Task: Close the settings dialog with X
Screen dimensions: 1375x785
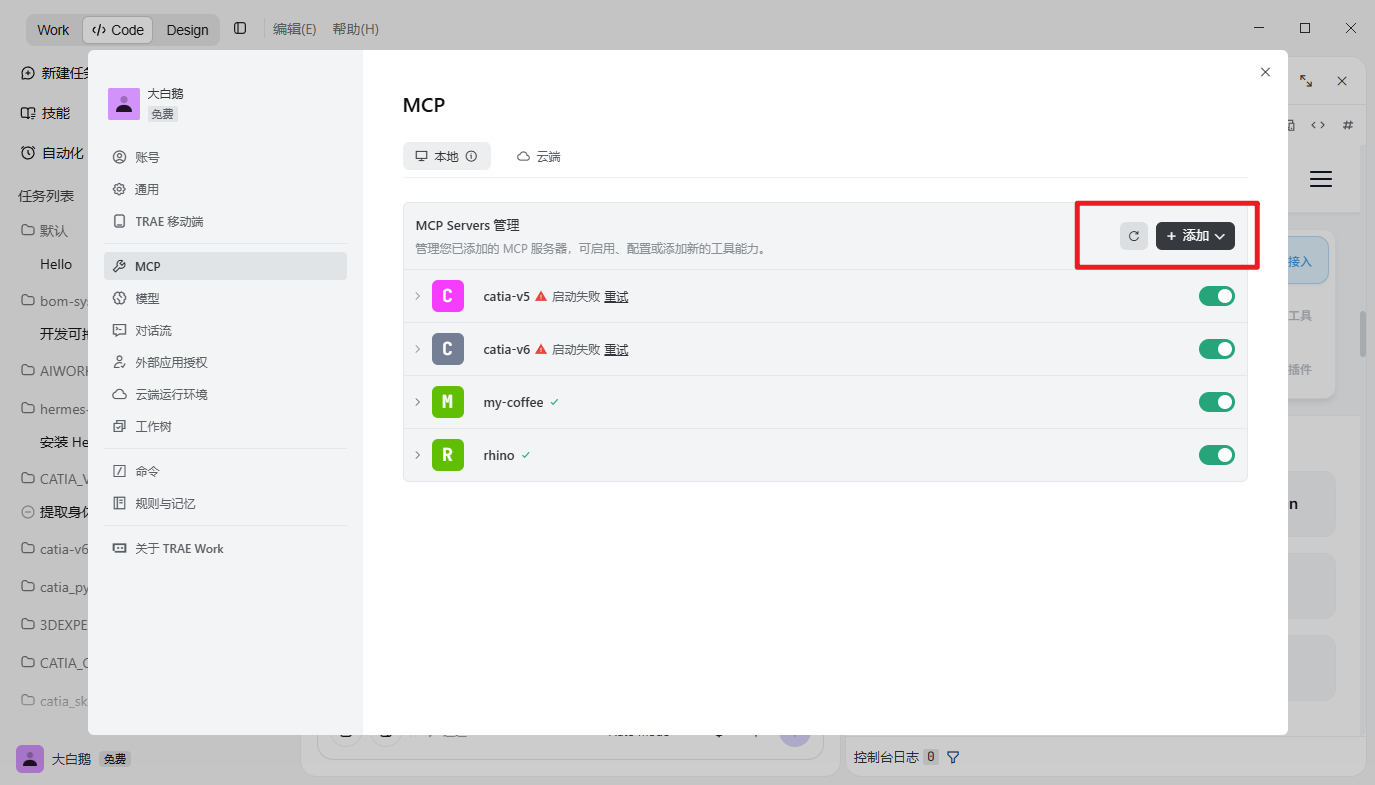Action: [1265, 72]
